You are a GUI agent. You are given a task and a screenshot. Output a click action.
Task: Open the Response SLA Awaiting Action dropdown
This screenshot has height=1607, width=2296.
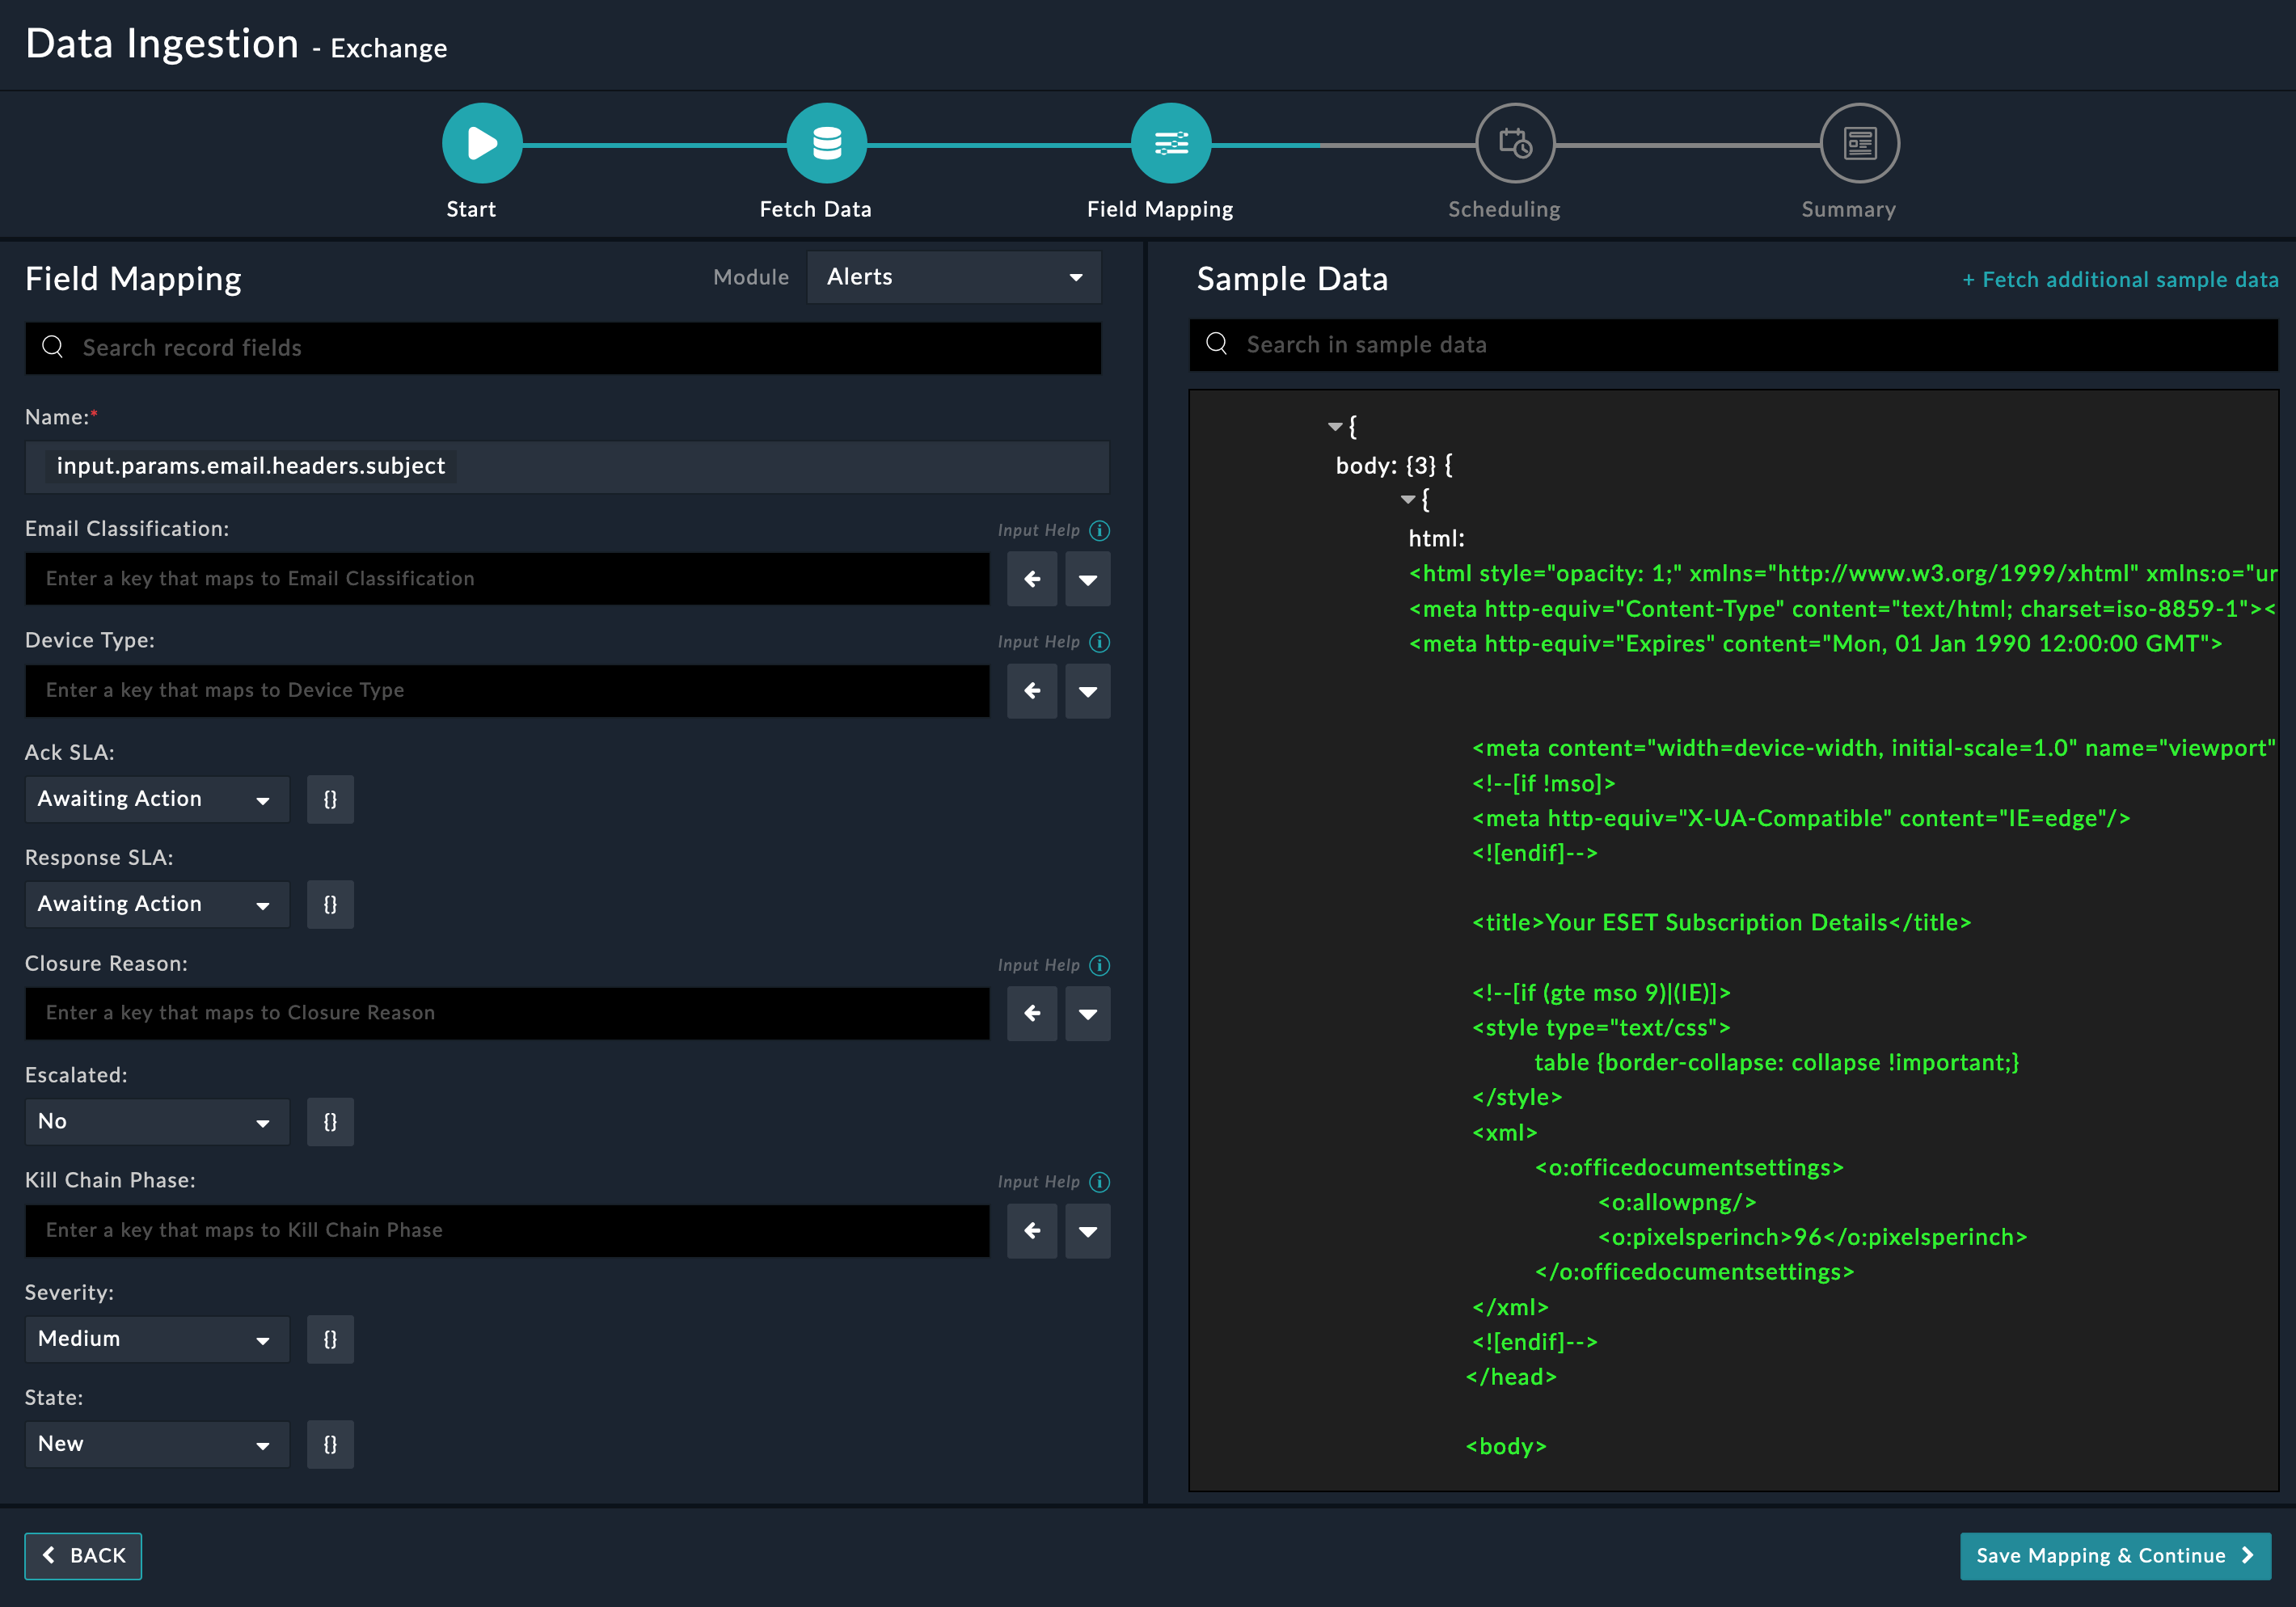pos(156,904)
